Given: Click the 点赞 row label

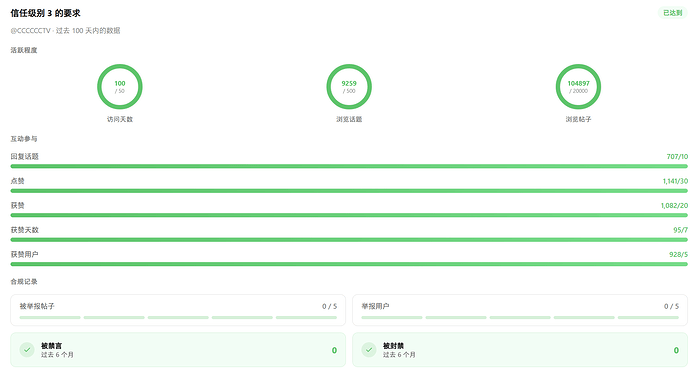Looking at the screenshot, I should click(18, 181).
